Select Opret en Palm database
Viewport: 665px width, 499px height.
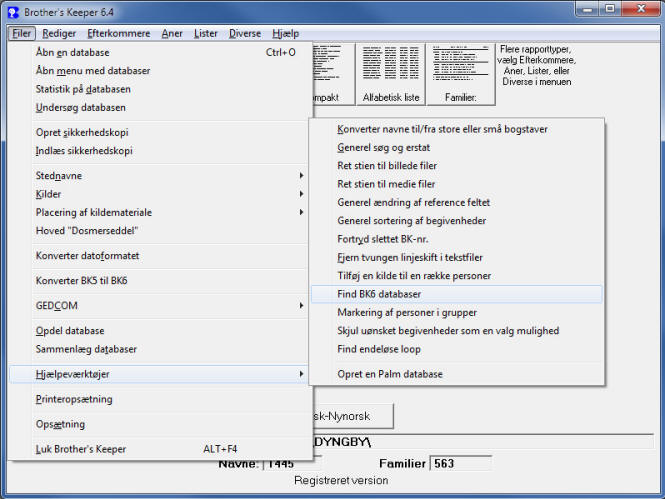tap(456, 374)
